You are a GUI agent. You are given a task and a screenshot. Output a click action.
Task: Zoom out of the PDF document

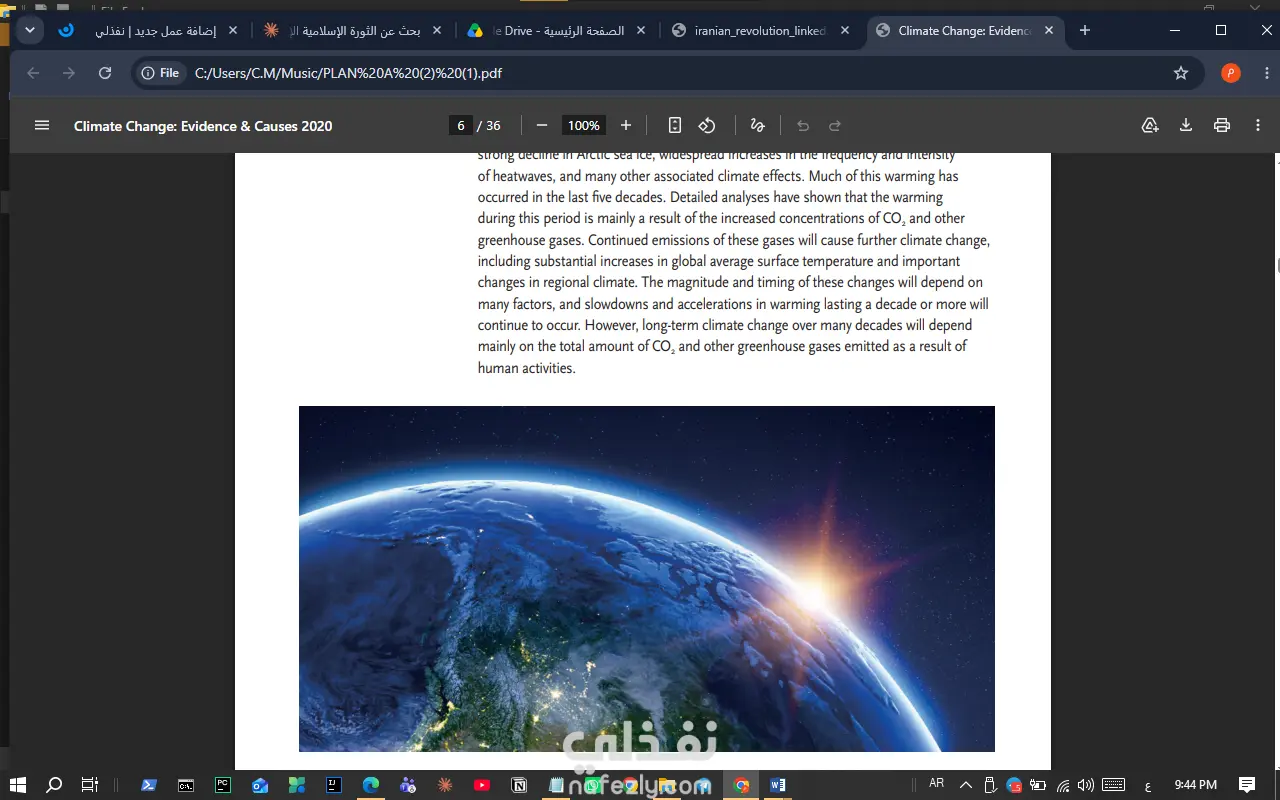pos(542,125)
